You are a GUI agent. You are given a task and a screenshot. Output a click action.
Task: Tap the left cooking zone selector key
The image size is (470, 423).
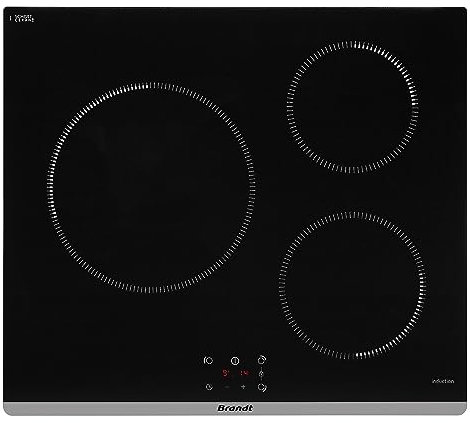click(x=208, y=361)
